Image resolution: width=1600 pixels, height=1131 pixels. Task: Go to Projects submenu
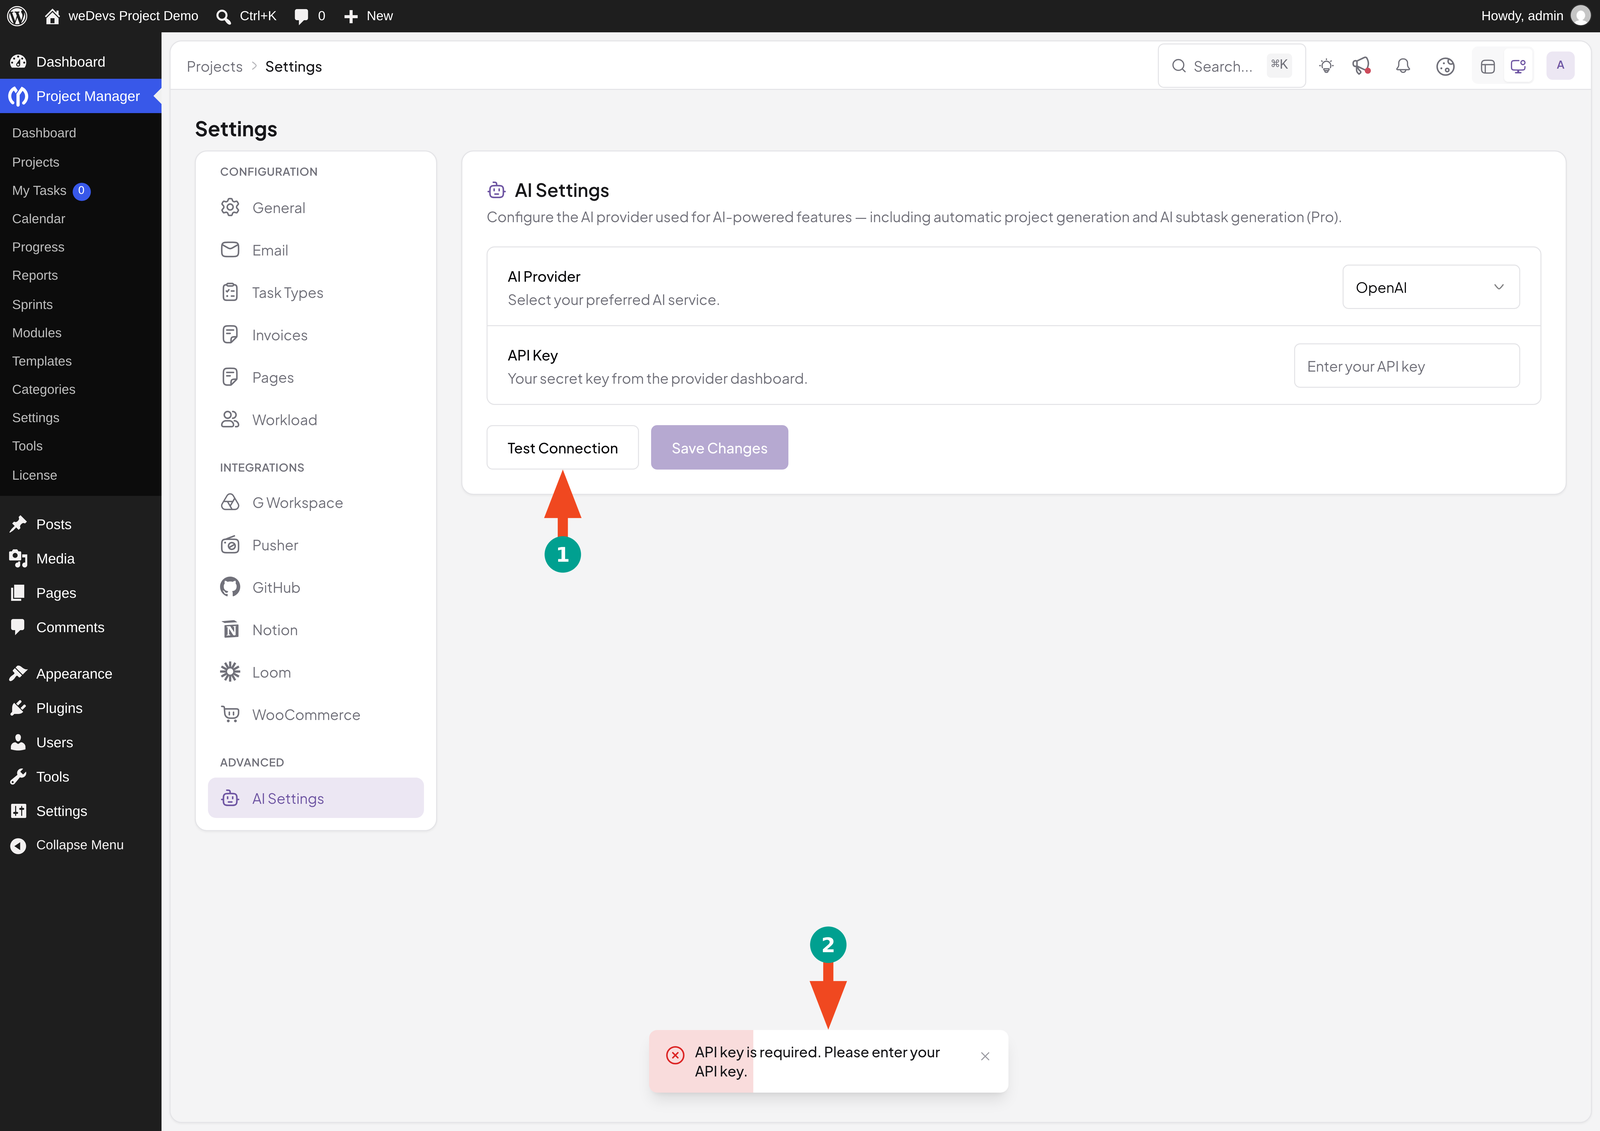coord(36,162)
